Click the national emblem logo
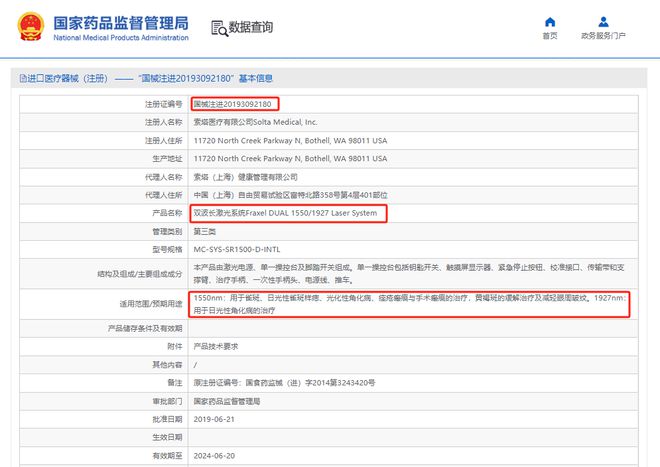 coord(31,26)
